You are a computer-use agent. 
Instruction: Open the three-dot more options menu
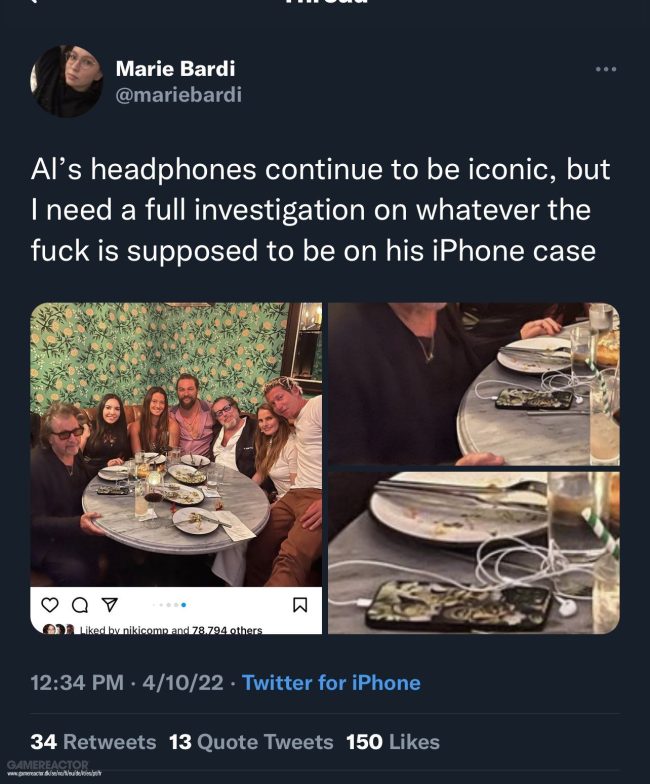(606, 69)
